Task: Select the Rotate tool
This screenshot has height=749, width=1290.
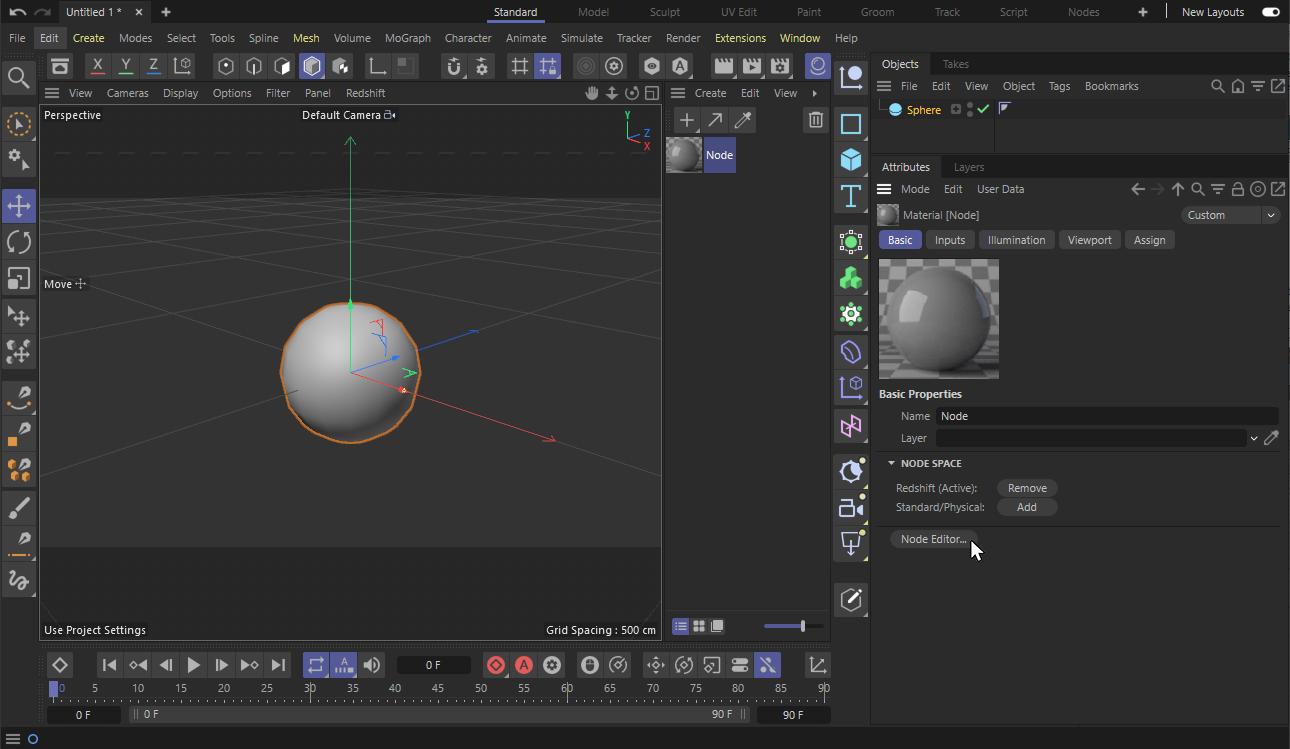Action: click(x=19, y=242)
